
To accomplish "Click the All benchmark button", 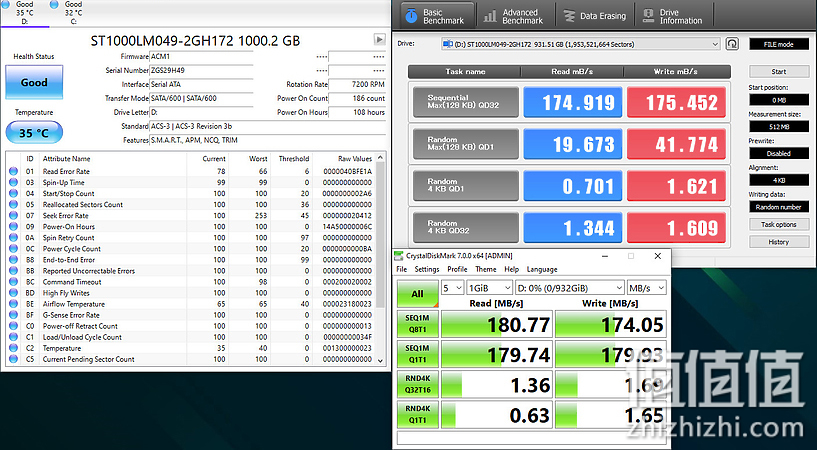I will 417,294.
